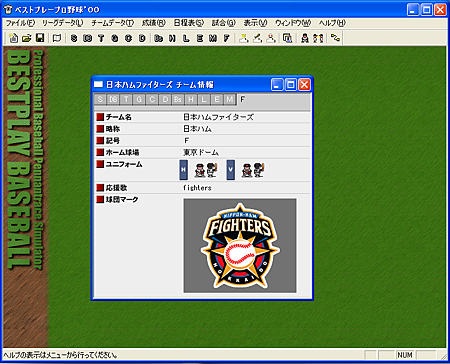This screenshot has height=364, width=450.
Task: Click red marker beside 球団マーク
Action: coord(100,199)
